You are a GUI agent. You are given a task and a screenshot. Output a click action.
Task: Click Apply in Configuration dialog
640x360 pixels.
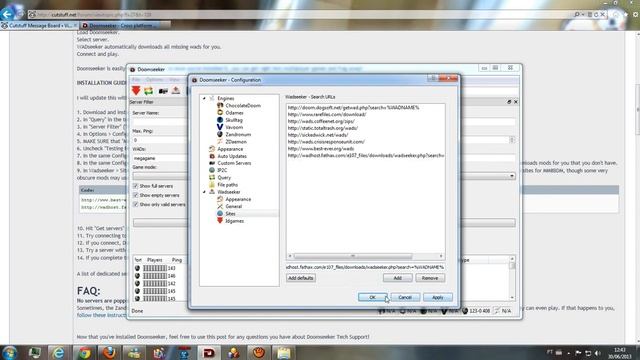(x=438, y=297)
